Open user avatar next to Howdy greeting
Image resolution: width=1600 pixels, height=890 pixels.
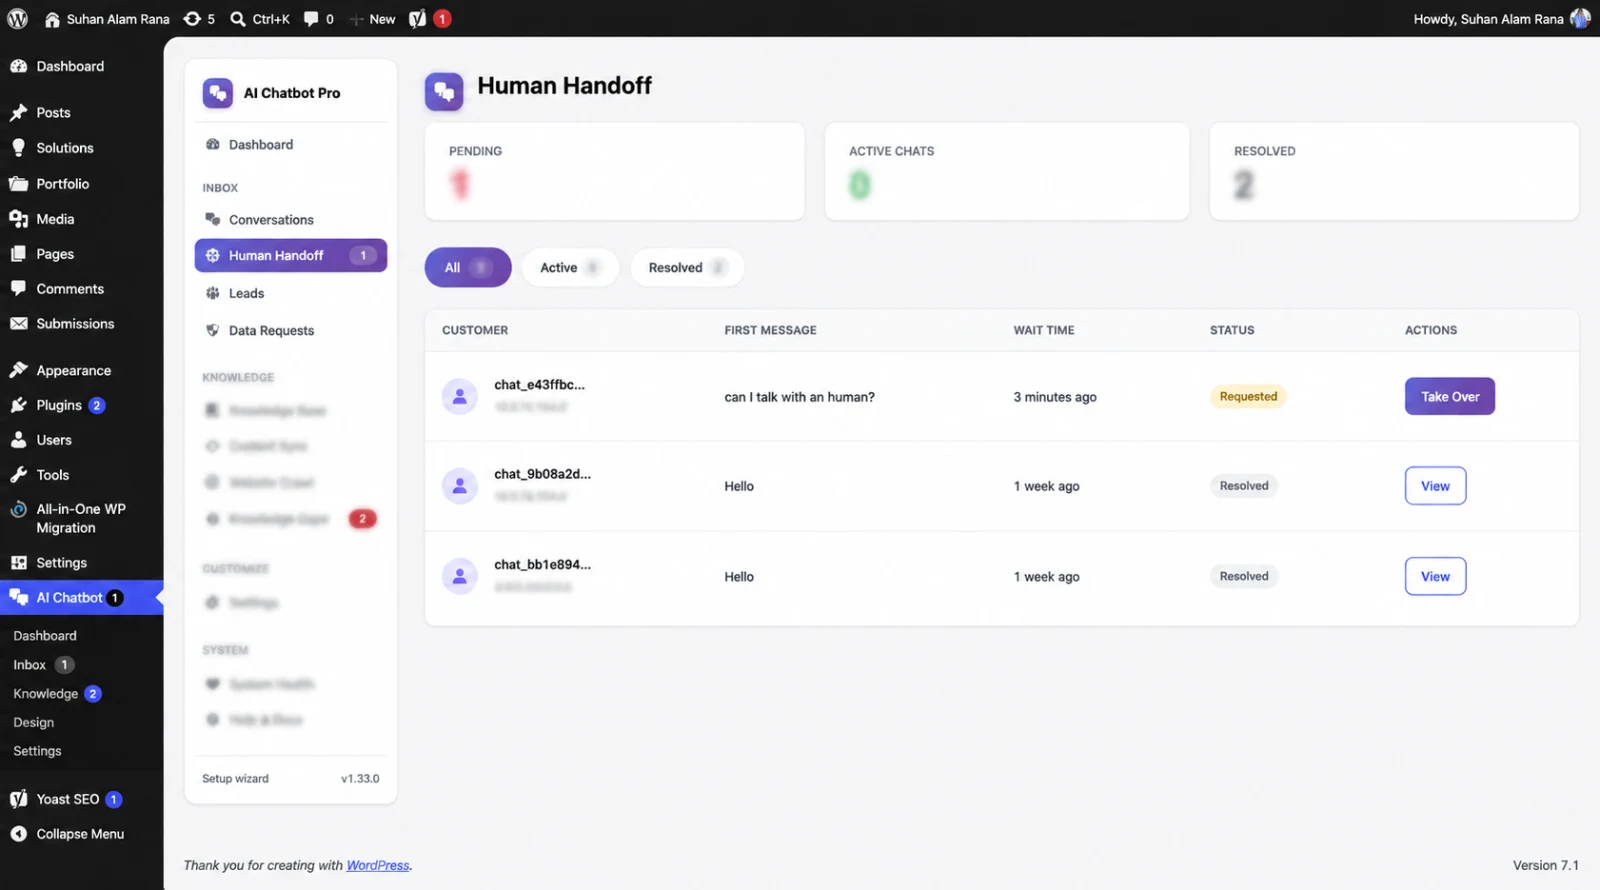1580,19
